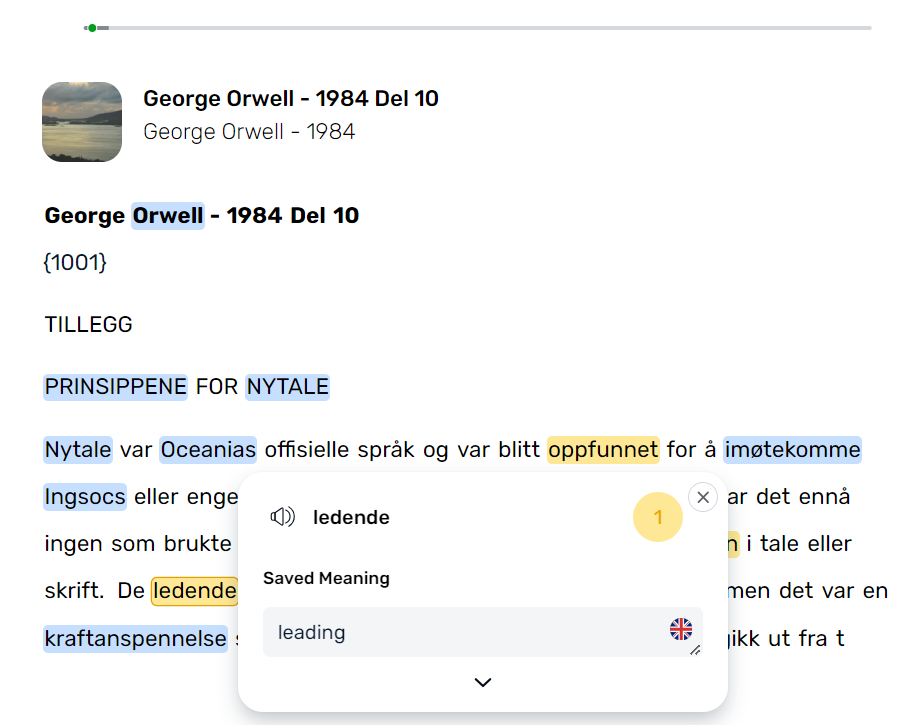Click the word offisielle in the paragraph
The height and width of the screenshot is (725, 921).
pos(307,449)
